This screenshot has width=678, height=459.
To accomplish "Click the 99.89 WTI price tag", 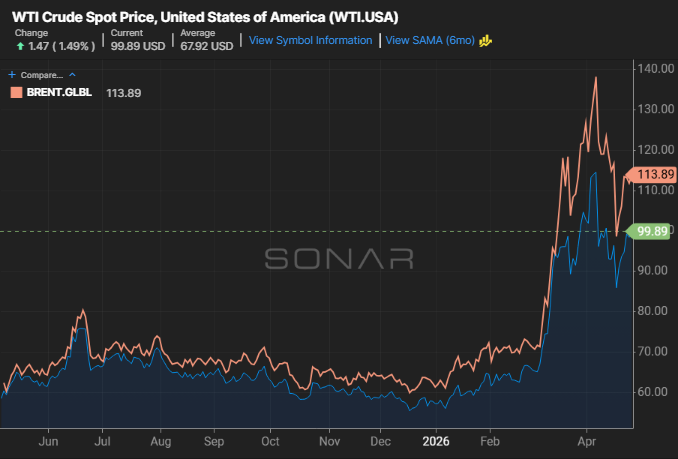I will pos(649,231).
